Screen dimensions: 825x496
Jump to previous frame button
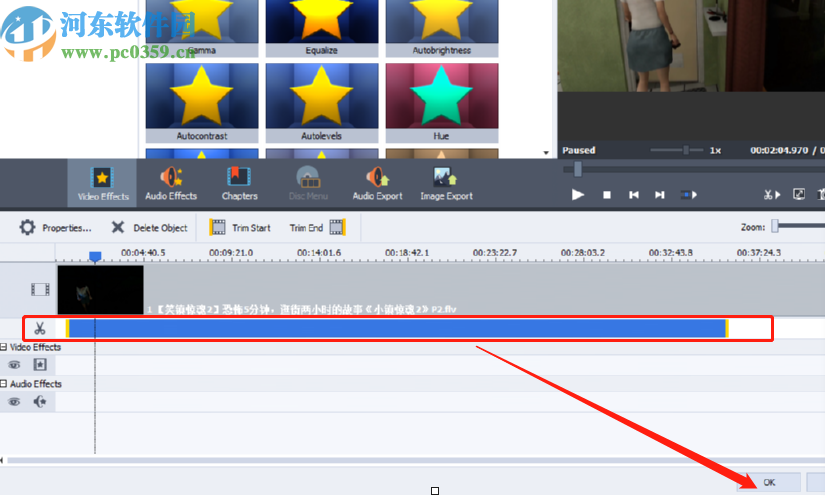click(x=633, y=195)
